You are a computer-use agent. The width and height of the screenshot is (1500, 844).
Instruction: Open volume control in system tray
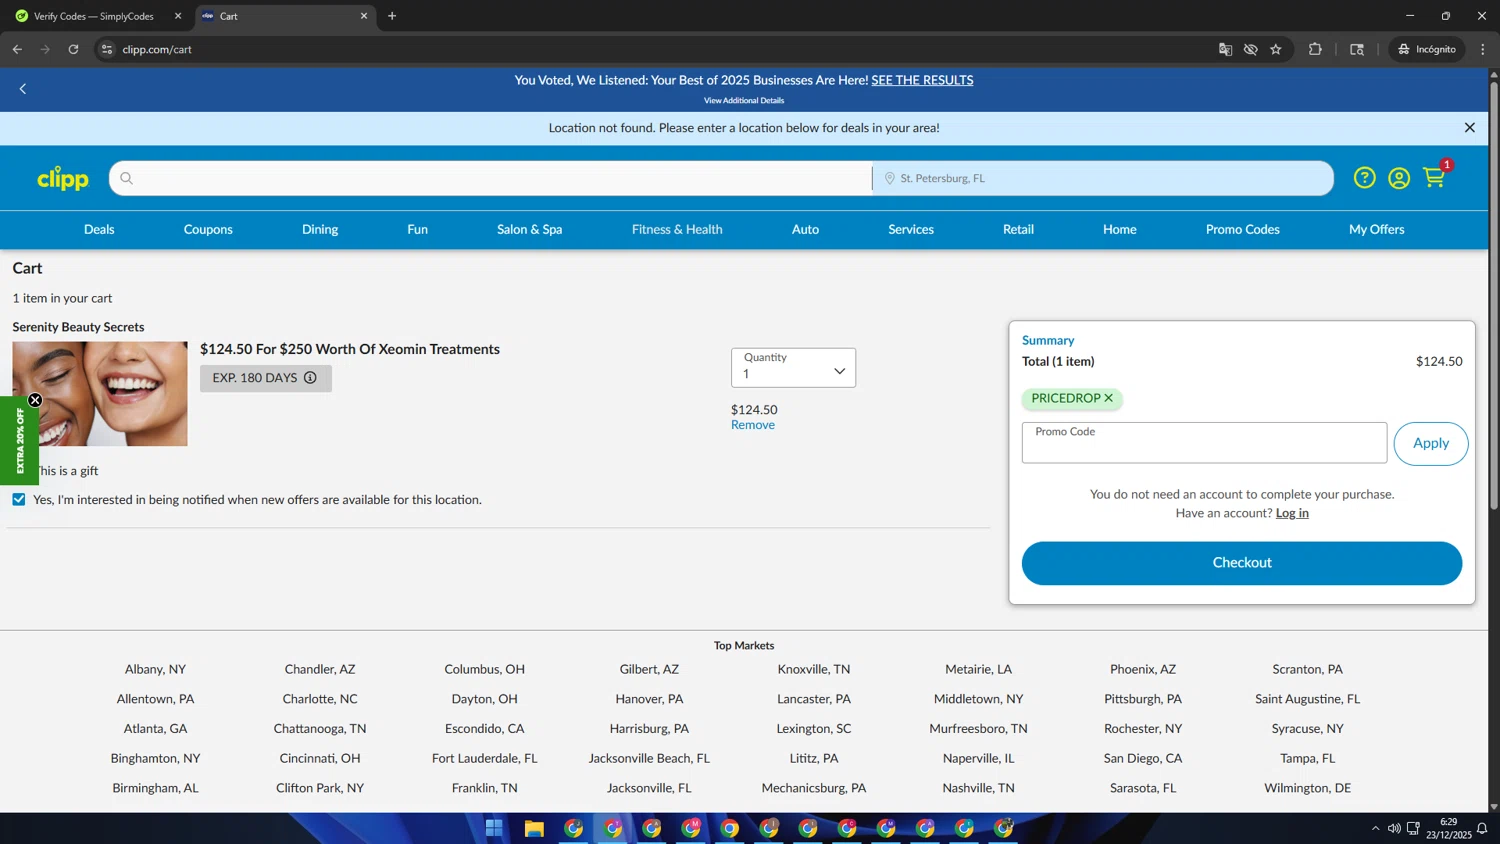(x=1394, y=828)
